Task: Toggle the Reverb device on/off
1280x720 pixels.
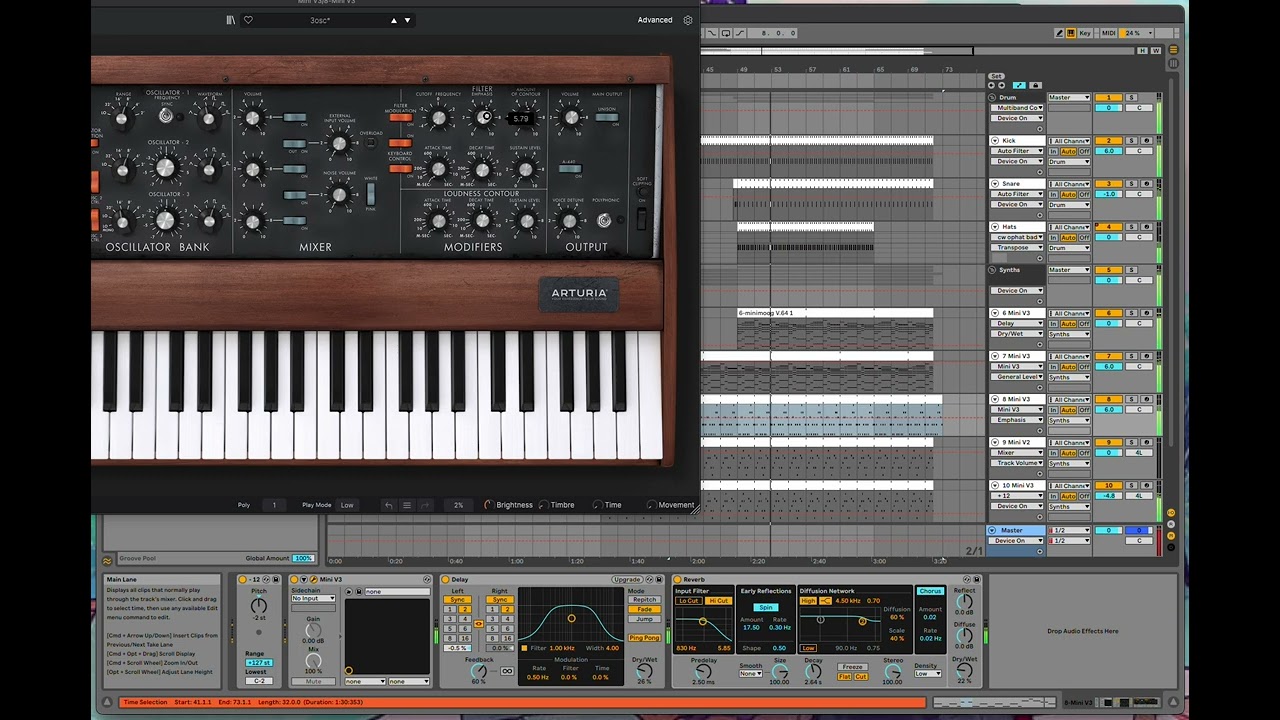Action: [x=677, y=579]
